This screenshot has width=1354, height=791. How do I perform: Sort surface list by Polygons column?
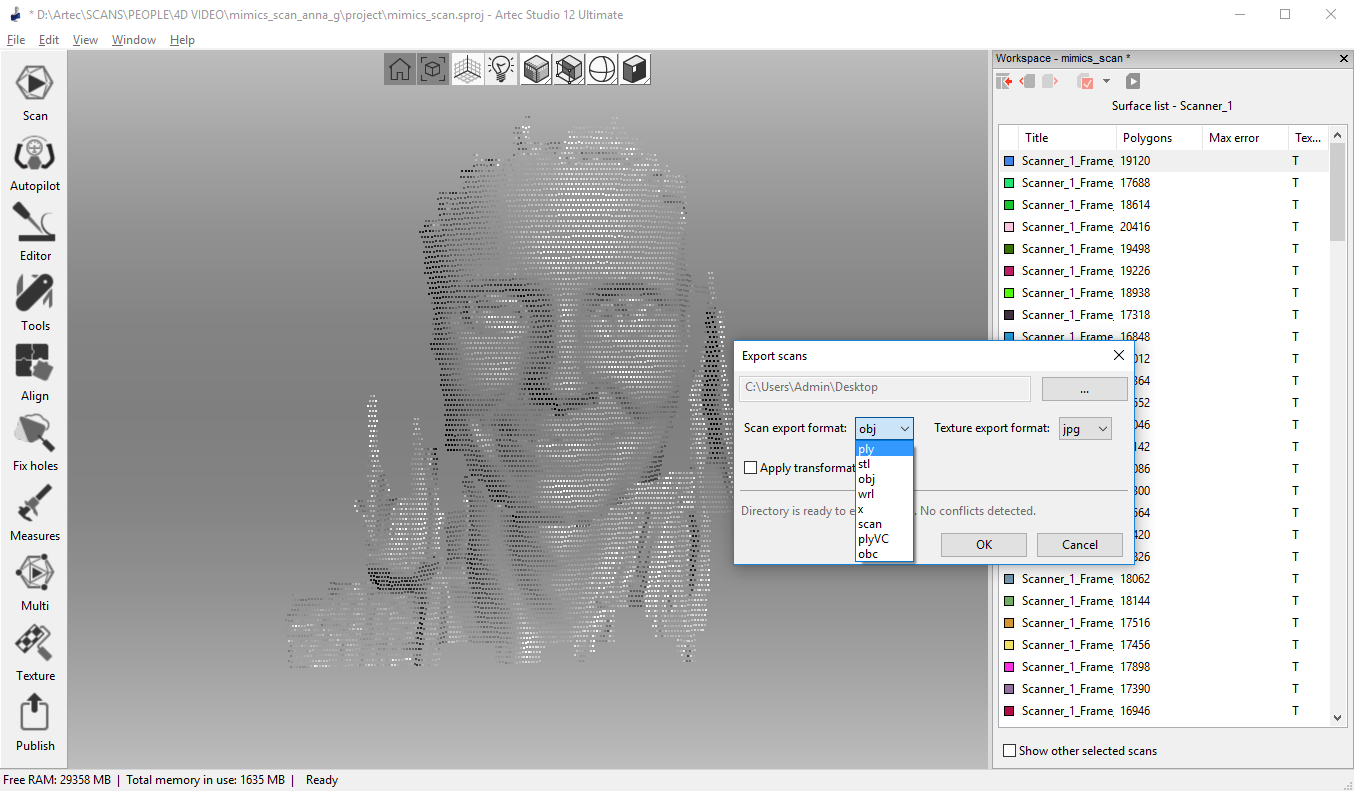point(1159,138)
